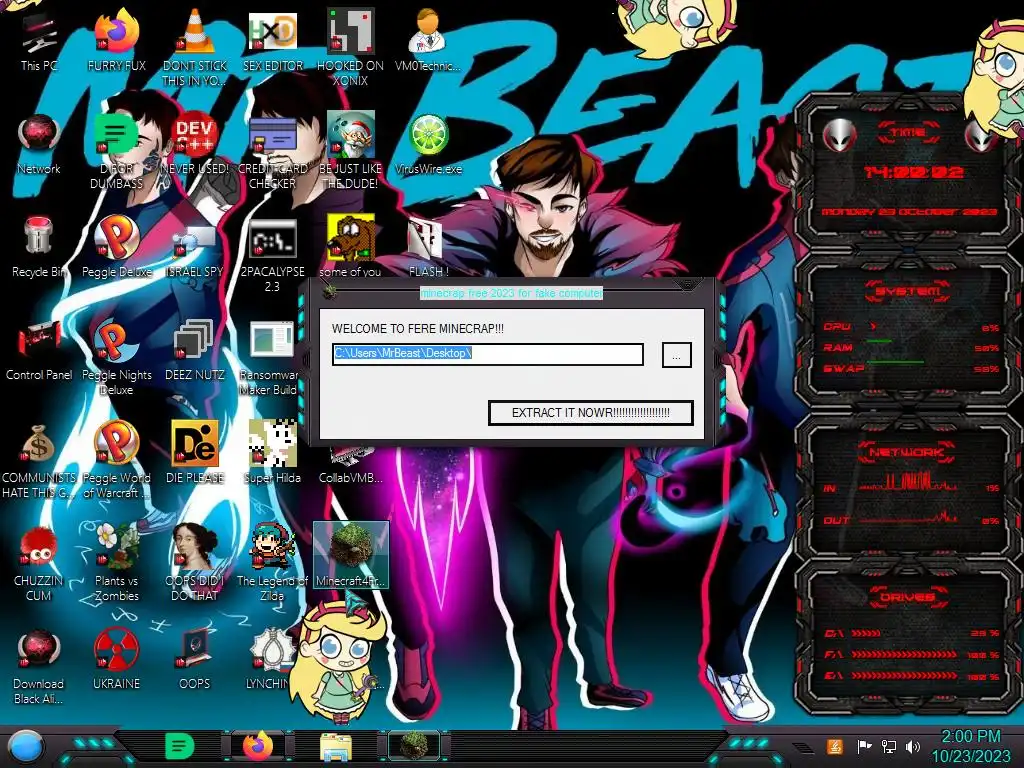Open the LYNCHIN desktop shortcut

(269, 660)
